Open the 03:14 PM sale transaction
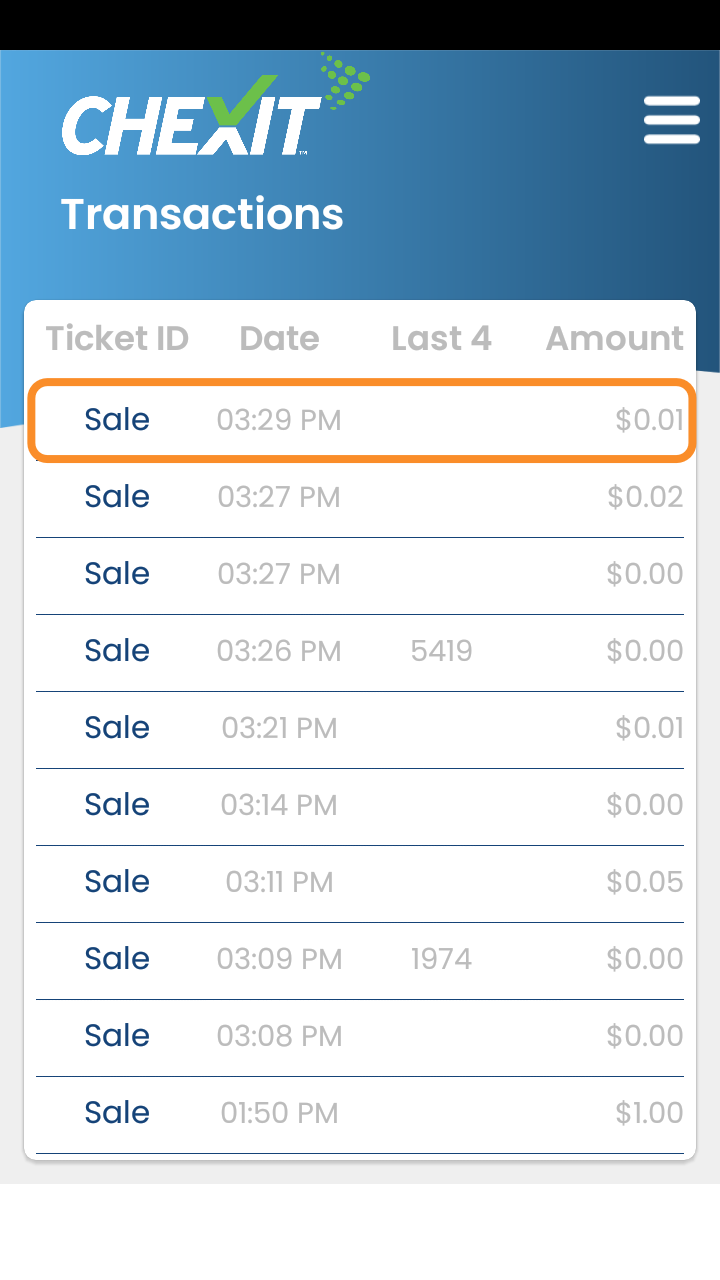 point(360,806)
